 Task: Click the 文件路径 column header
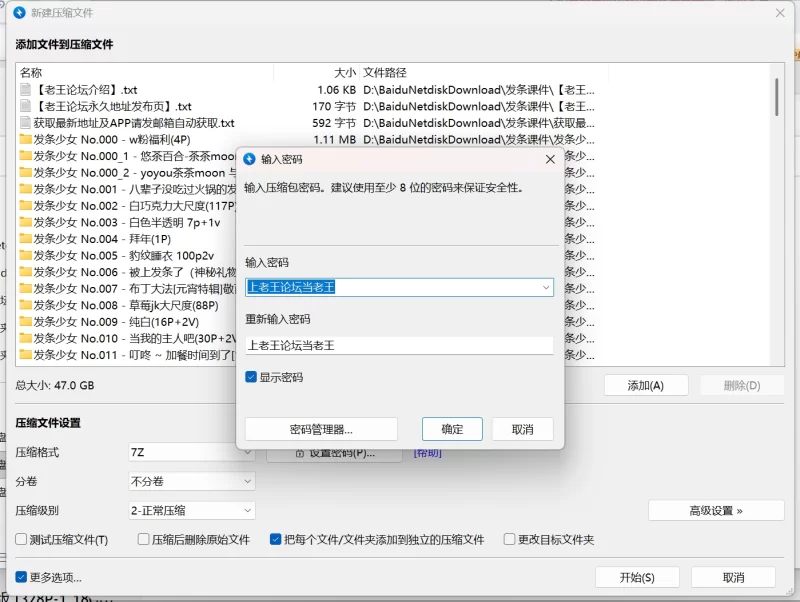pos(385,73)
